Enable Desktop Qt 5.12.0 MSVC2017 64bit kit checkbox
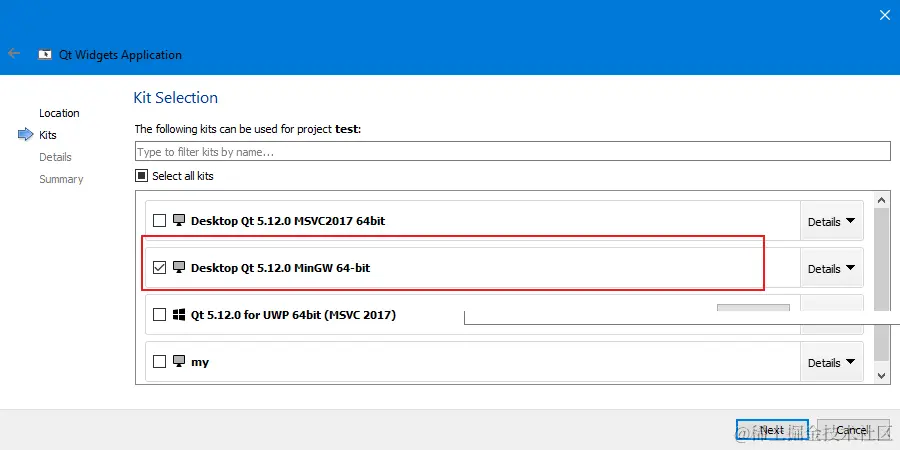The image size is (900, 450). [x=160, y=220]
